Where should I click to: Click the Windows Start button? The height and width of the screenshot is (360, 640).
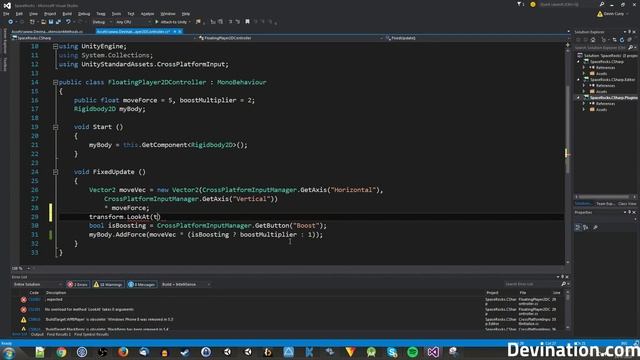tap(9, 353)
